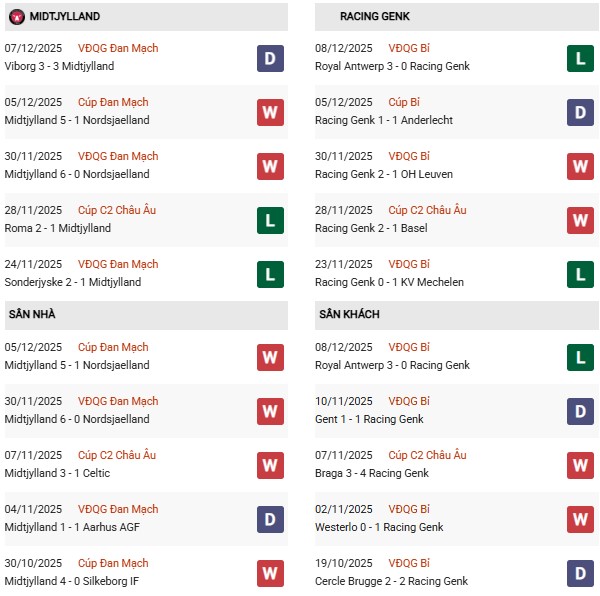Image resolution: width=600 pixels, height=596 pixels.
Task: Click Cúp Đan Mạch link above Silkeborg IF match
Action: (x=117, y=563)
